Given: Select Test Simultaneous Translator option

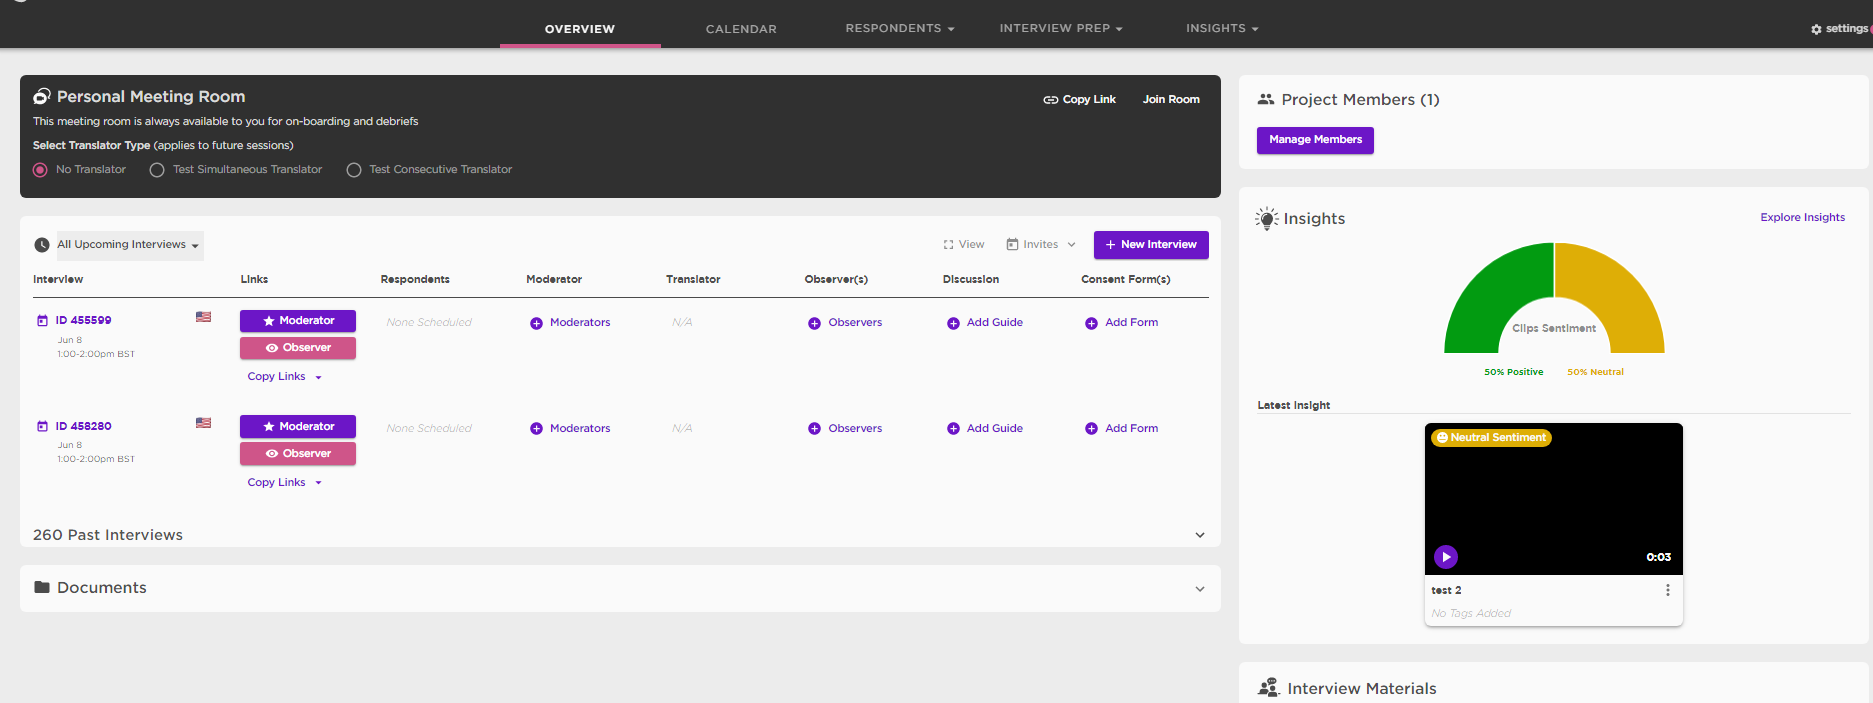Looking at the screenshot, I should click(157, 170).
